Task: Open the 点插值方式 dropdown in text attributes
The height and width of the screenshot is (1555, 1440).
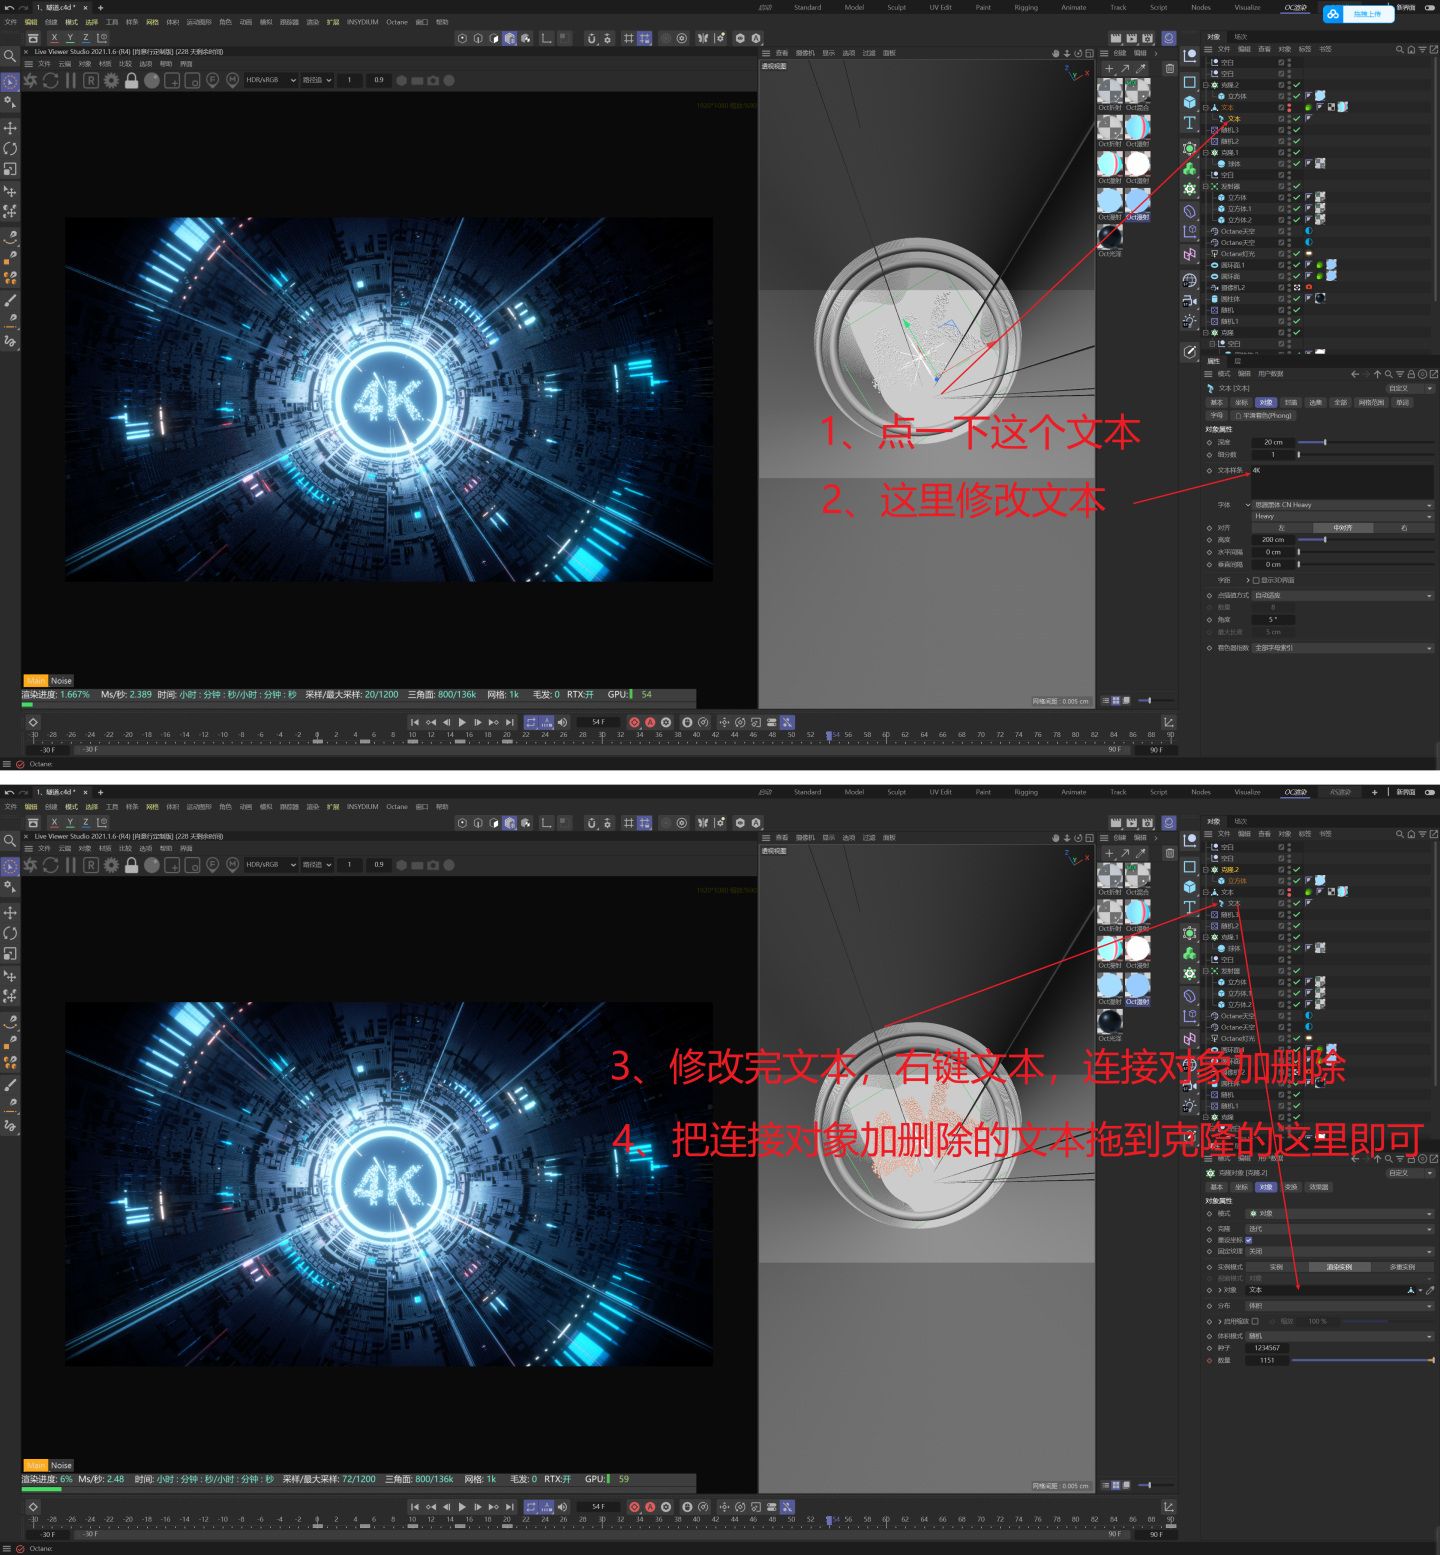Action: (1343, 595)
